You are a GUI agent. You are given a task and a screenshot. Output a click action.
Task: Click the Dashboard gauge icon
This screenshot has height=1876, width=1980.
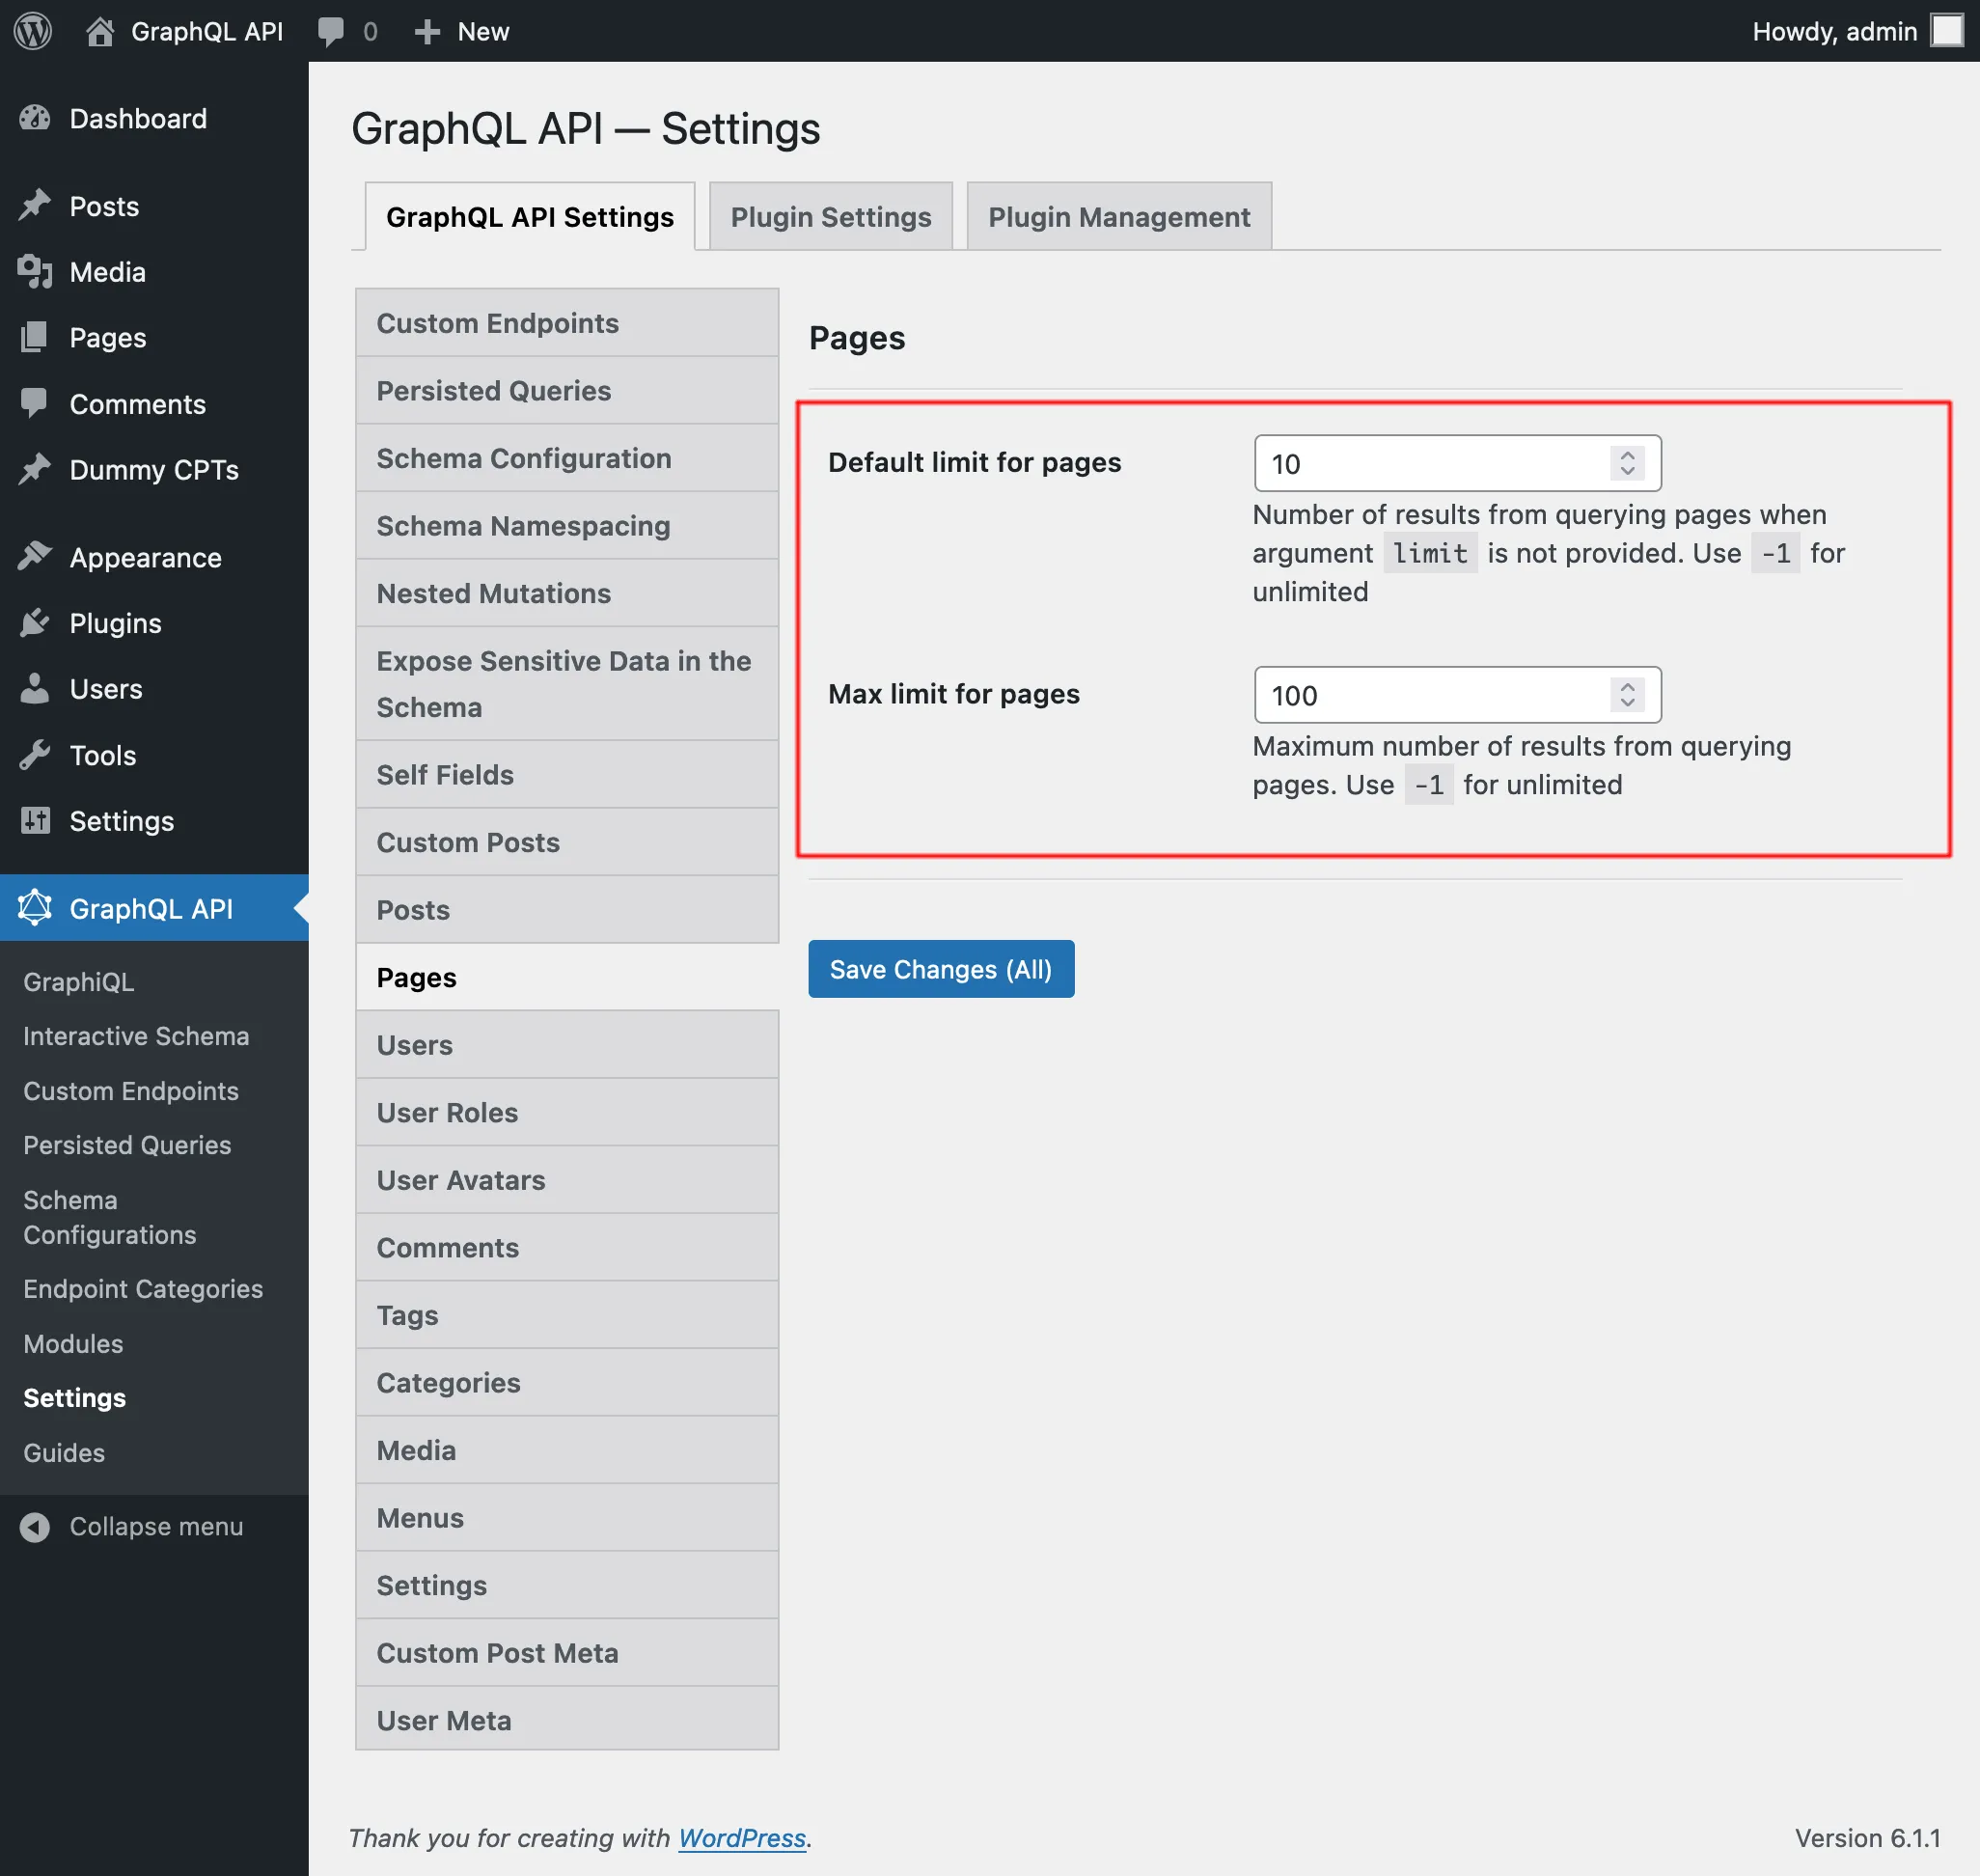[x=35, y=119]
